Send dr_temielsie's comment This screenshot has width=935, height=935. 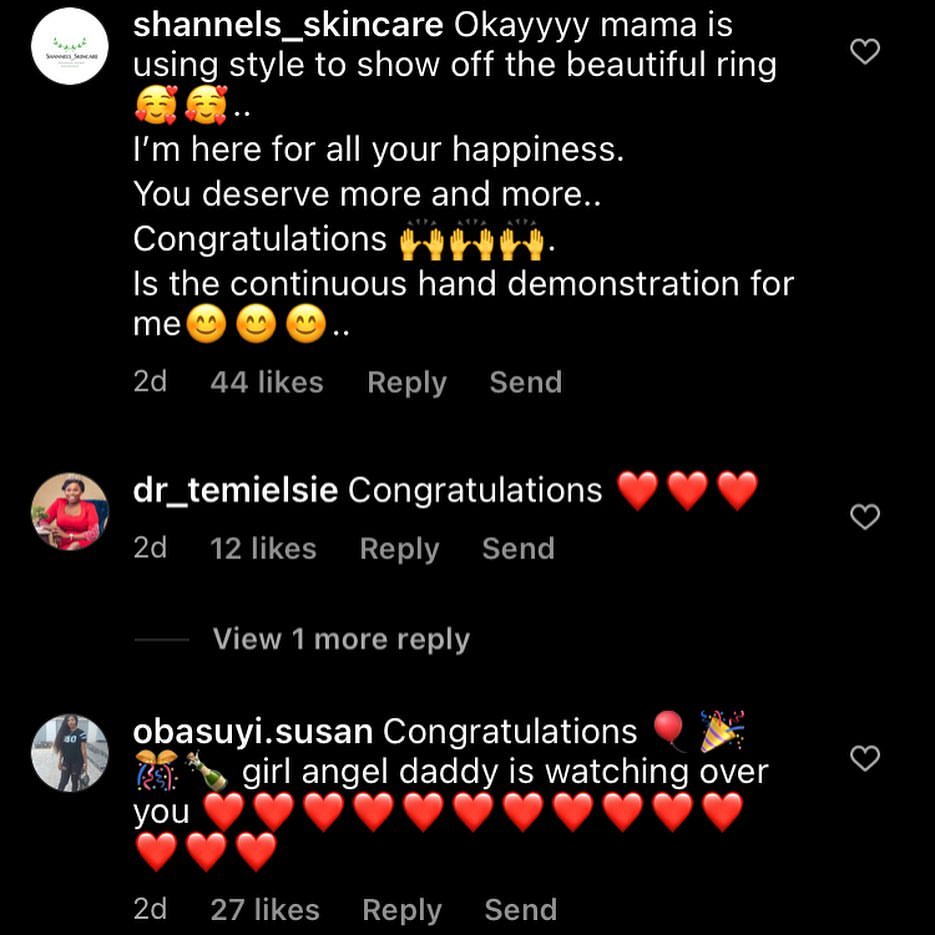518,549
